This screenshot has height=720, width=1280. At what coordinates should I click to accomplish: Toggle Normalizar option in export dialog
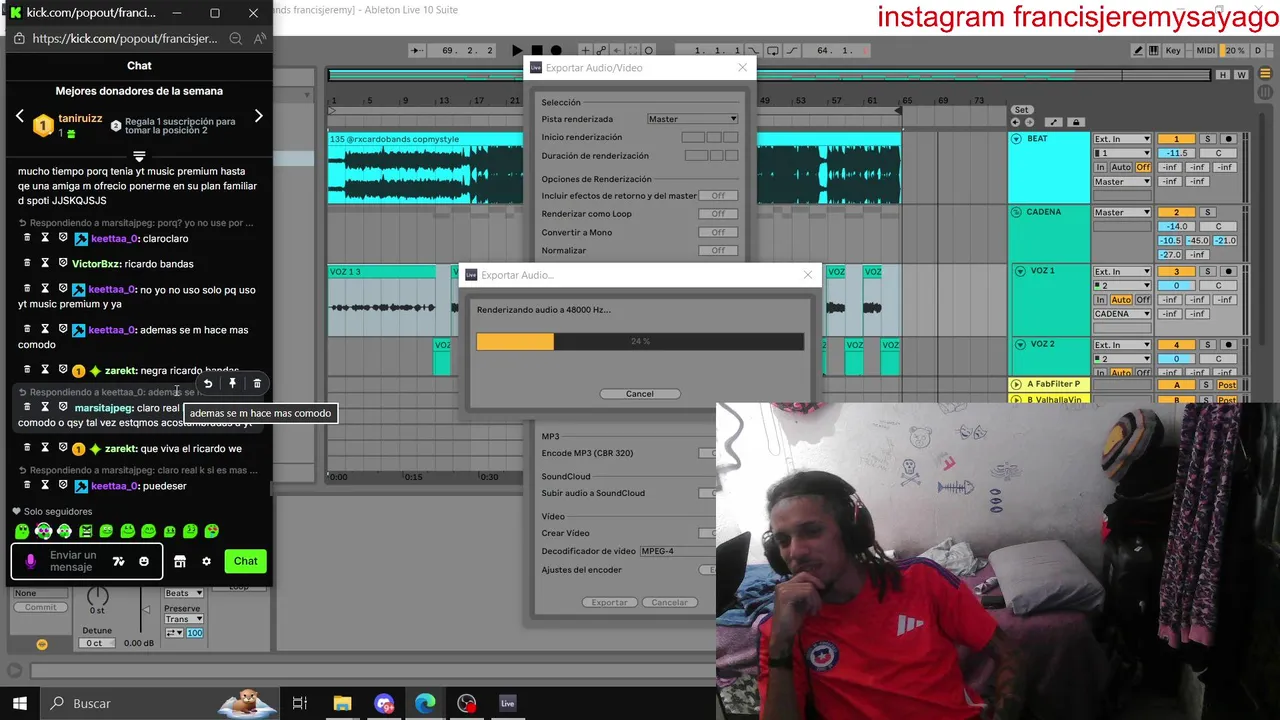click(718, 251)
